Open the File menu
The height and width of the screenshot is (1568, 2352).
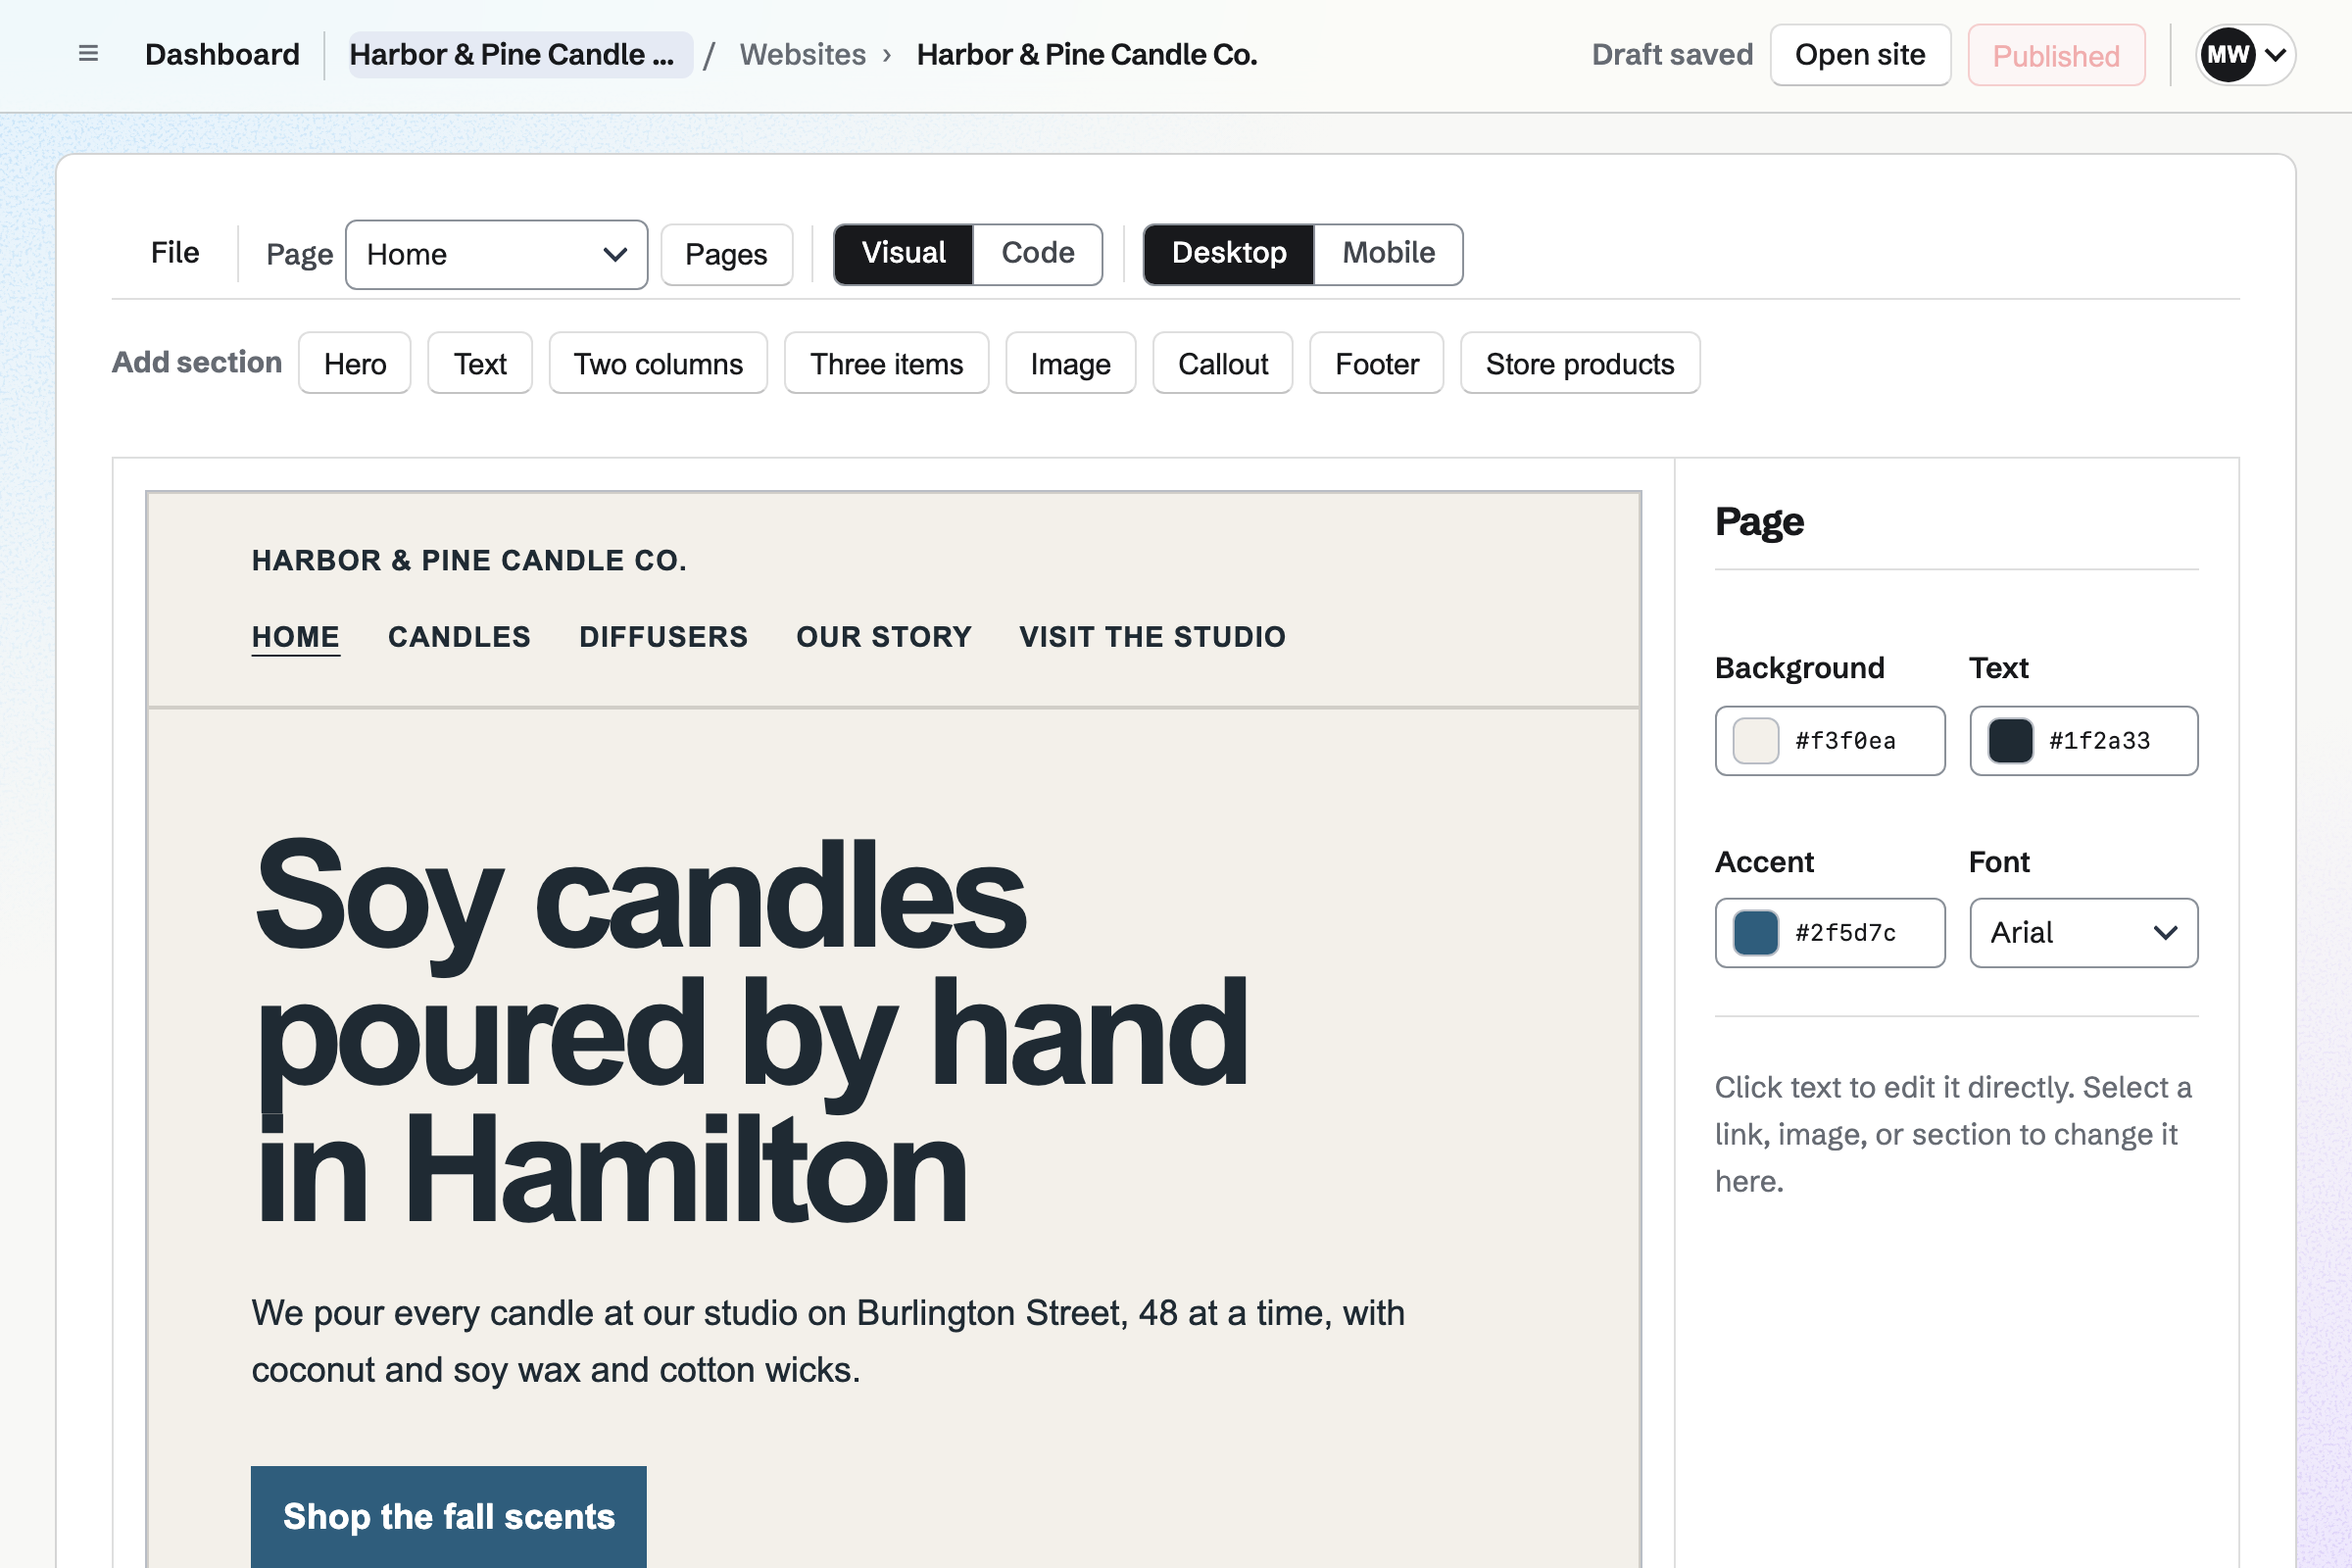point(175,253)
